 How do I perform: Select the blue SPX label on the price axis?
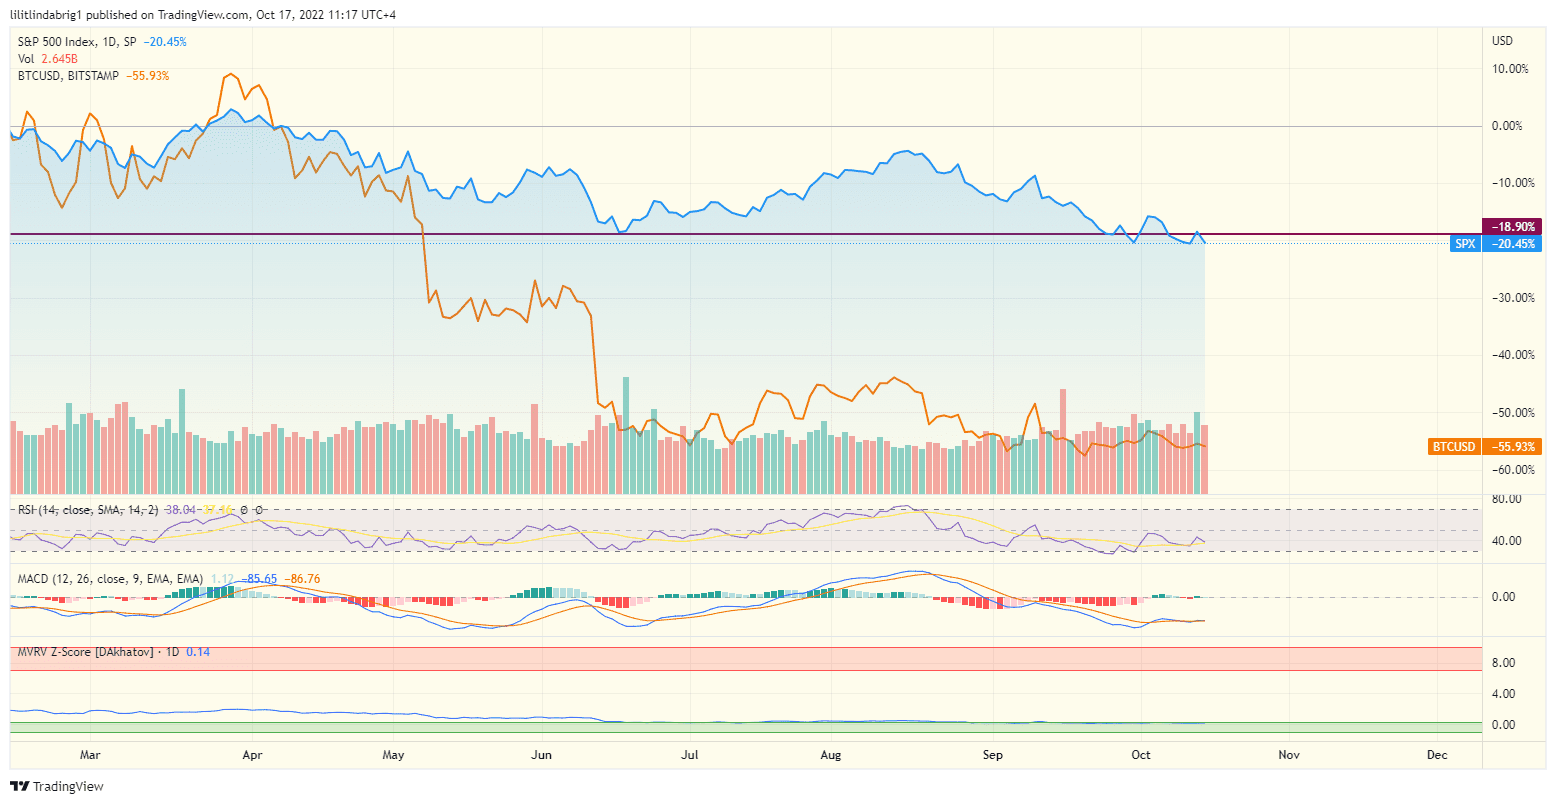click(x=1465, y=243)
